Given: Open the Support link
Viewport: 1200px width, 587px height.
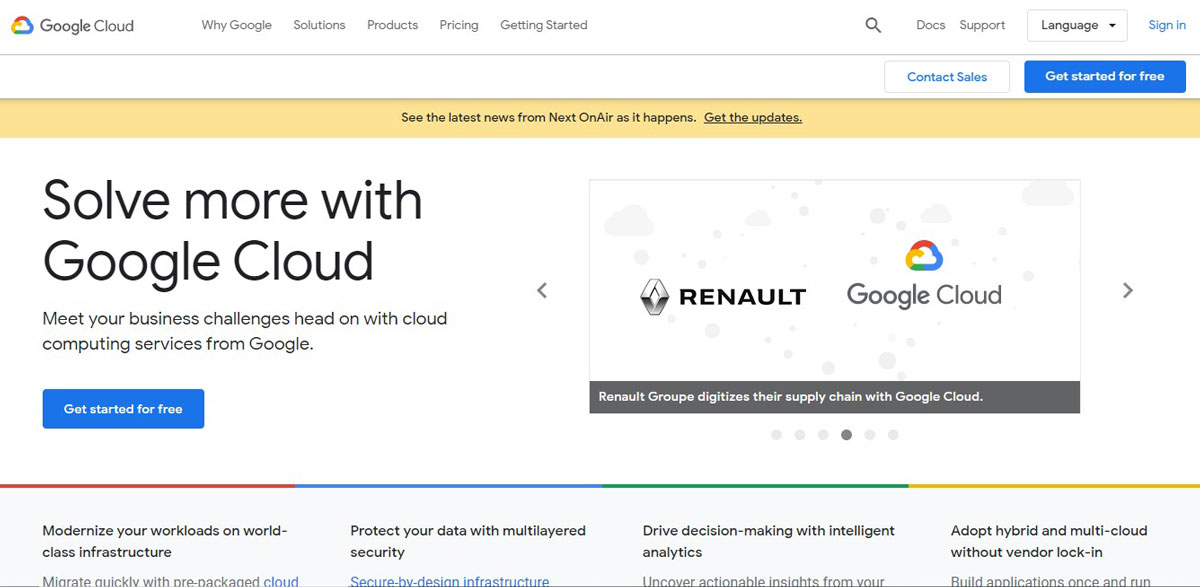Looking at the screenshot, I should pos(982,25).
